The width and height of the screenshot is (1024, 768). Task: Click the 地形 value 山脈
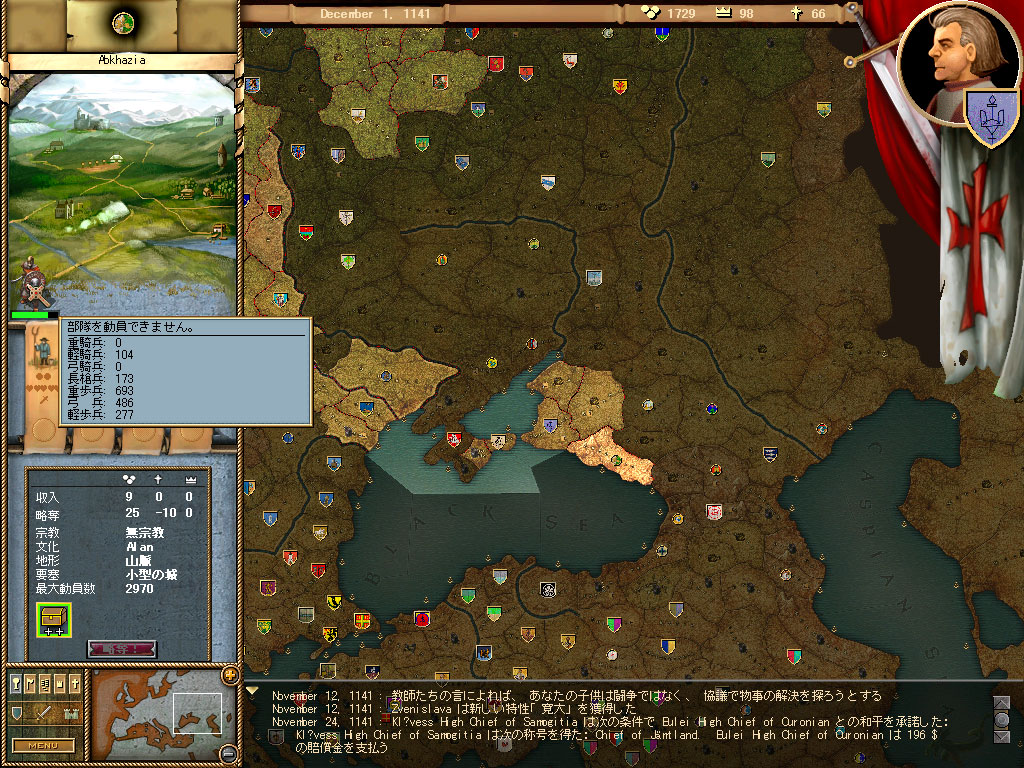[x=138, y=561]
